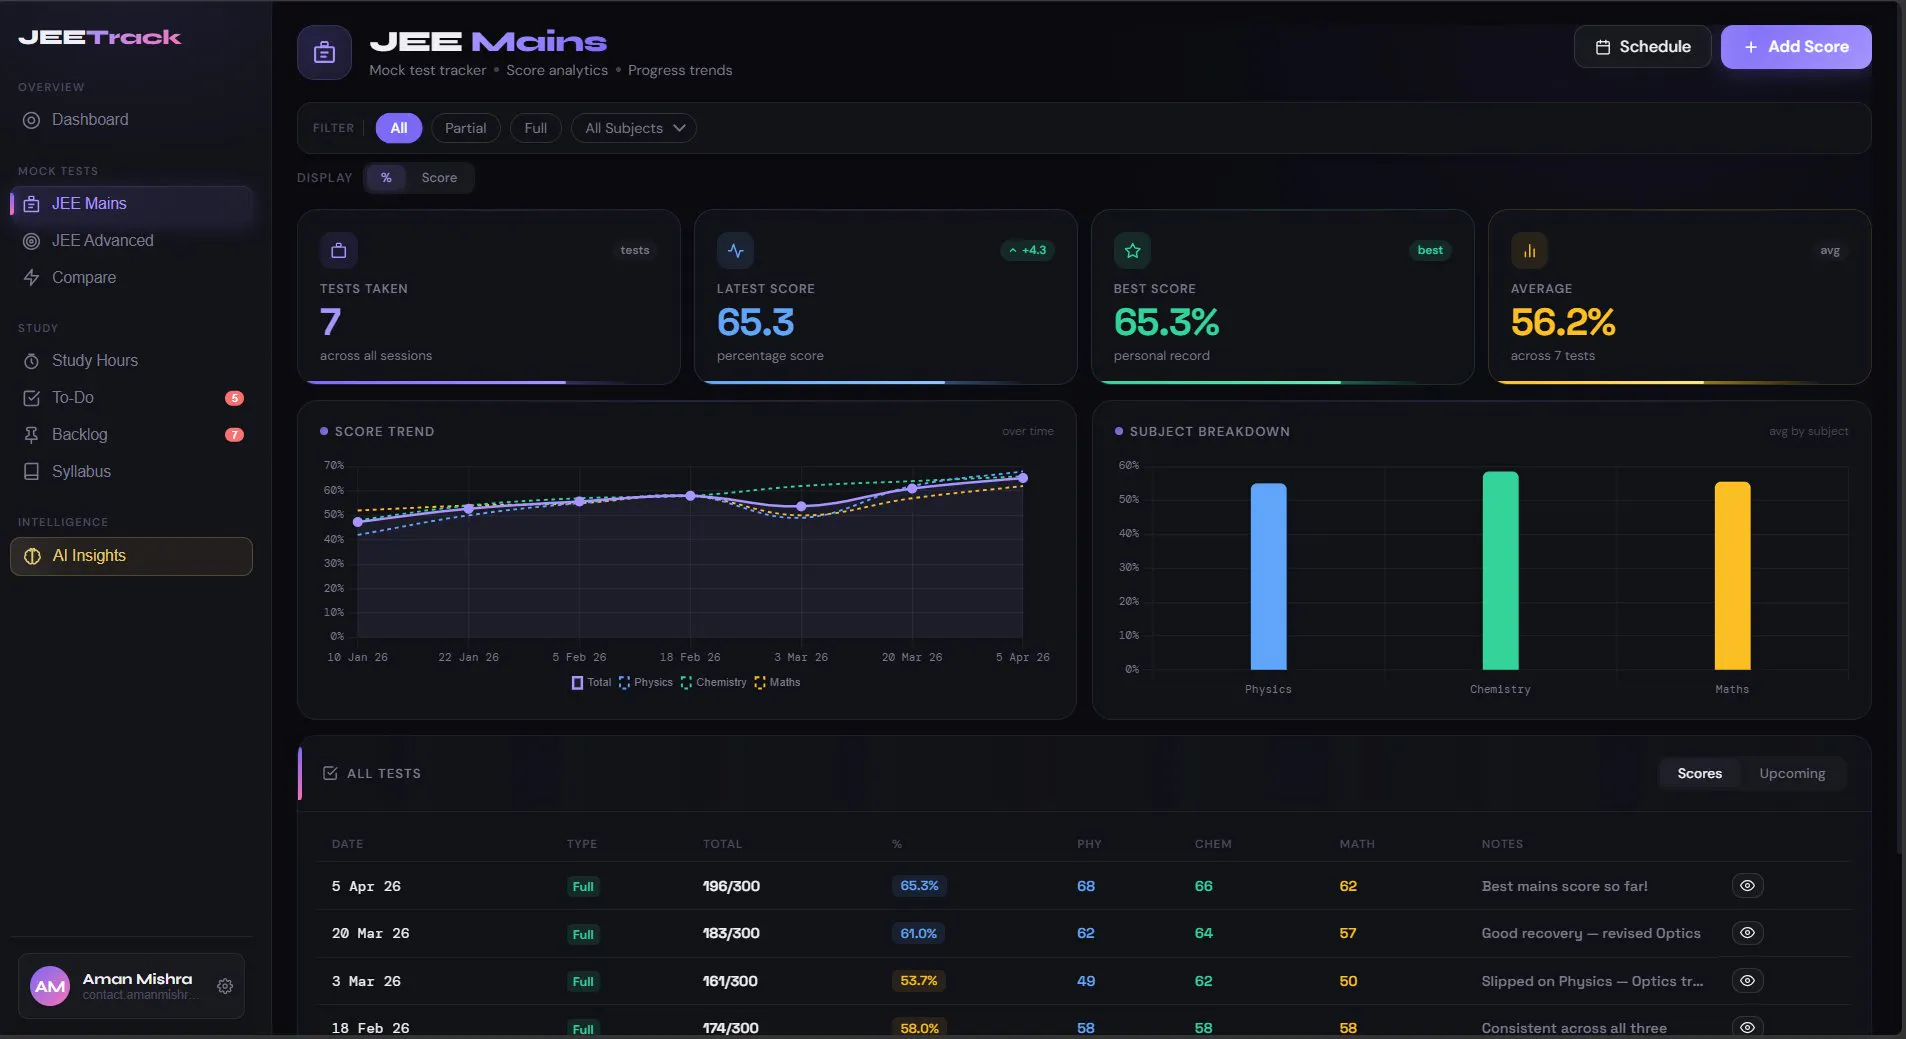Go to Compare page
Viewport: 1906px width, 1039px height.
coord(131,278)
